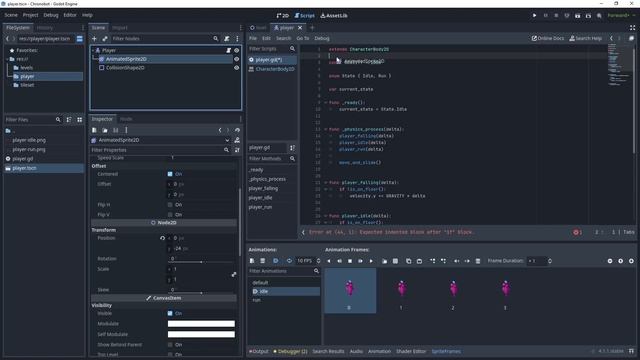Image resolution: width=640 pixels, height=360 pixels.
Task: Switch to the Import tab
Action: pos(120,28)
